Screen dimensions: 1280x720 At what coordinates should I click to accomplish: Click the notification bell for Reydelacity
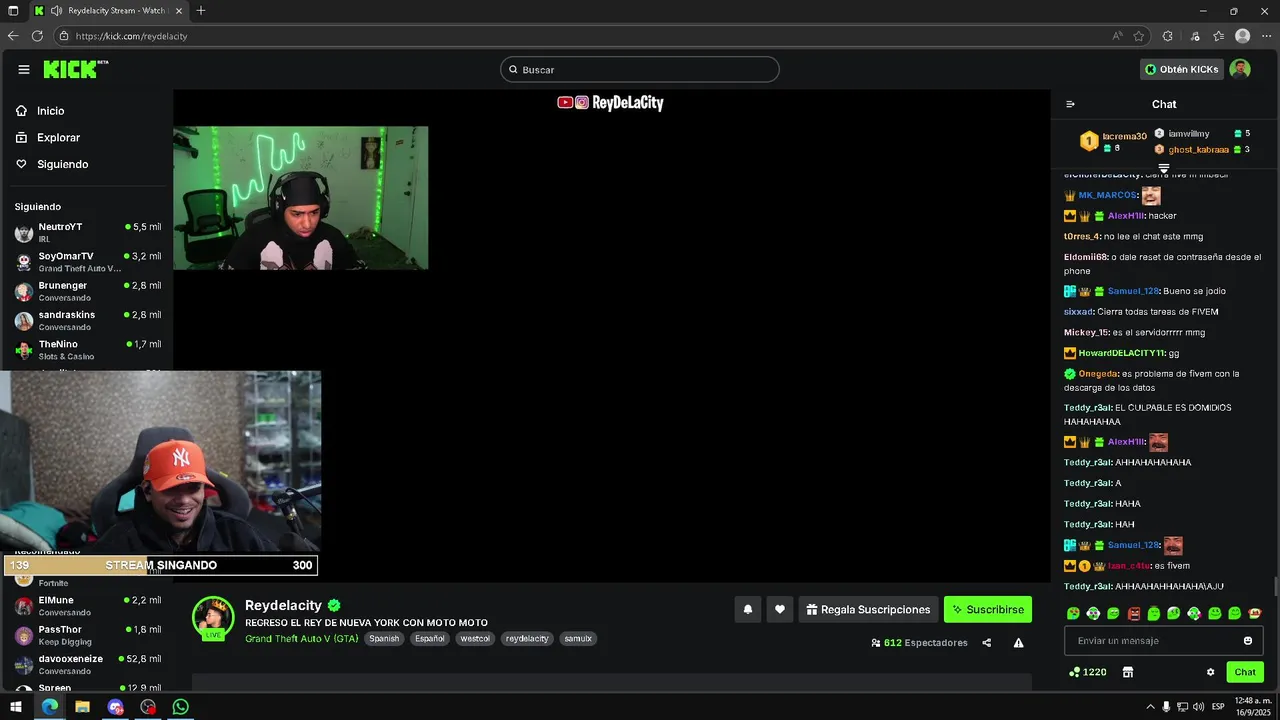pos(747,609)
